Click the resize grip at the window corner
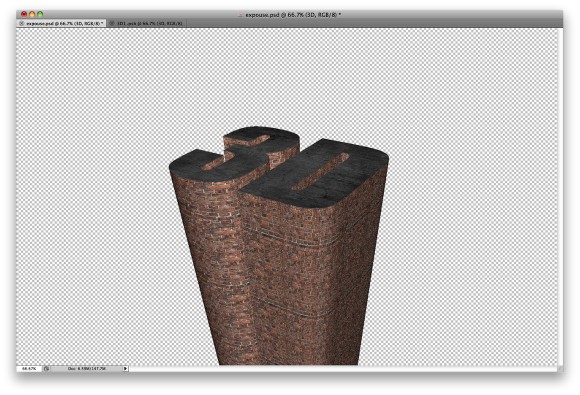Image resolution: width=580 pixels, height=395 pixels. (x=560, y=369)
